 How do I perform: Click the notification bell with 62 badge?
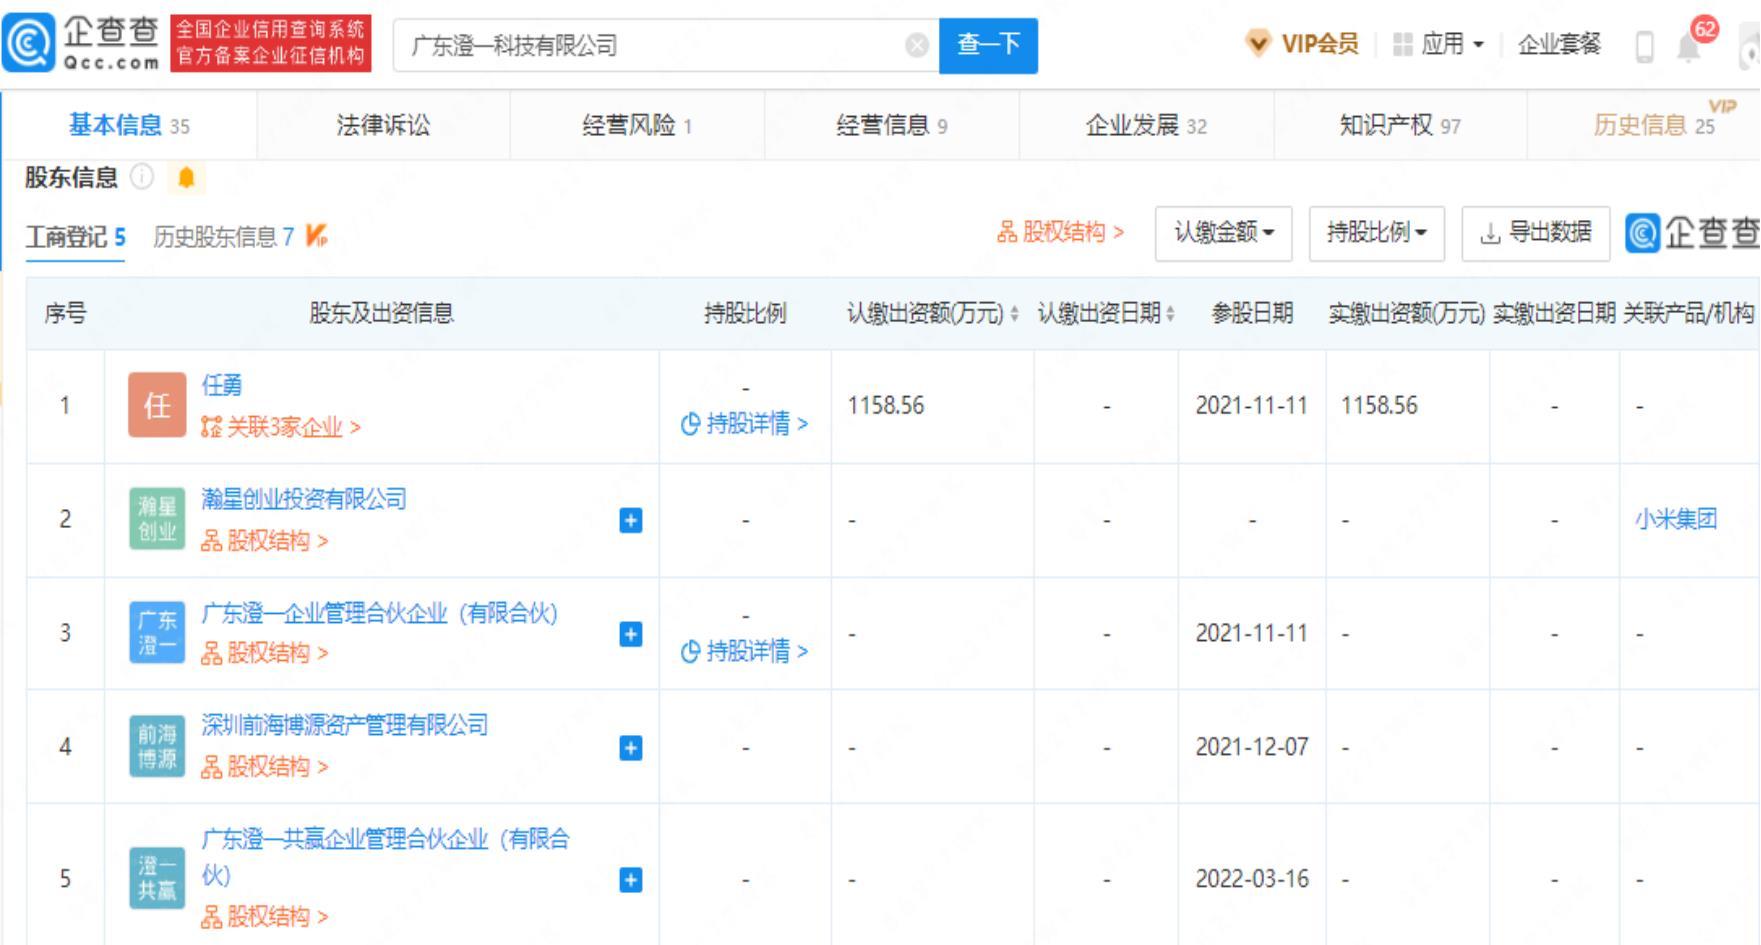coord(1689,47)
